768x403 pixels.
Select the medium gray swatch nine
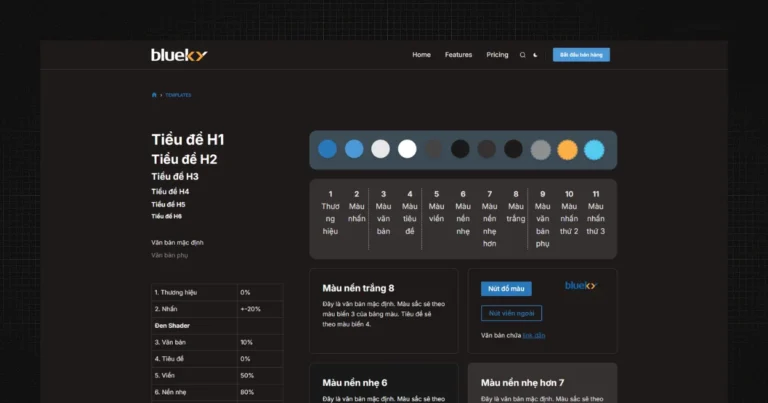541,150
